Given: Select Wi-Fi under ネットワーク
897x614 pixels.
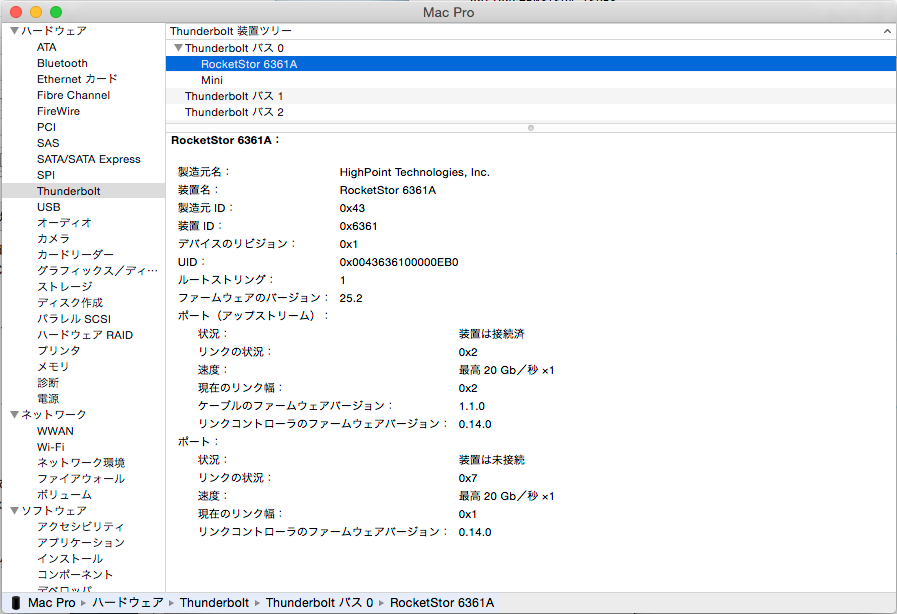Looking at the screenshot, I should [50, 447].
